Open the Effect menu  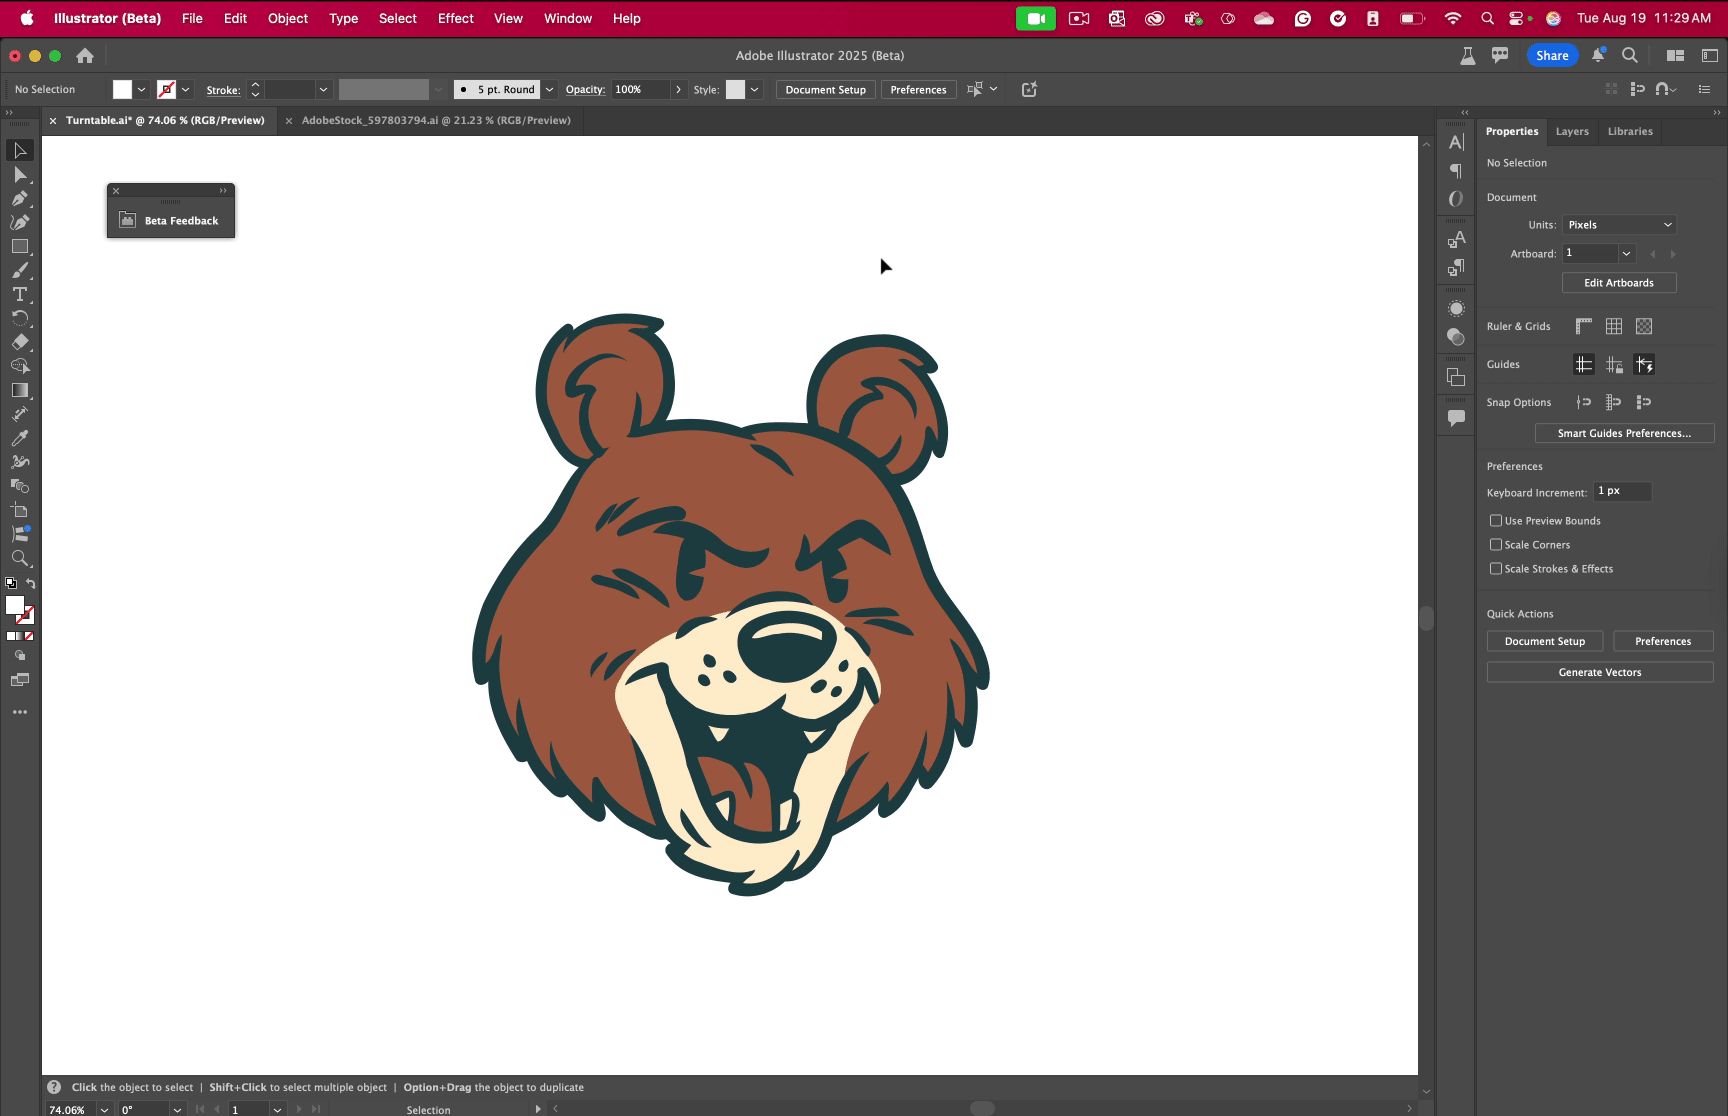pyautogui.click(x=455, y=18)
